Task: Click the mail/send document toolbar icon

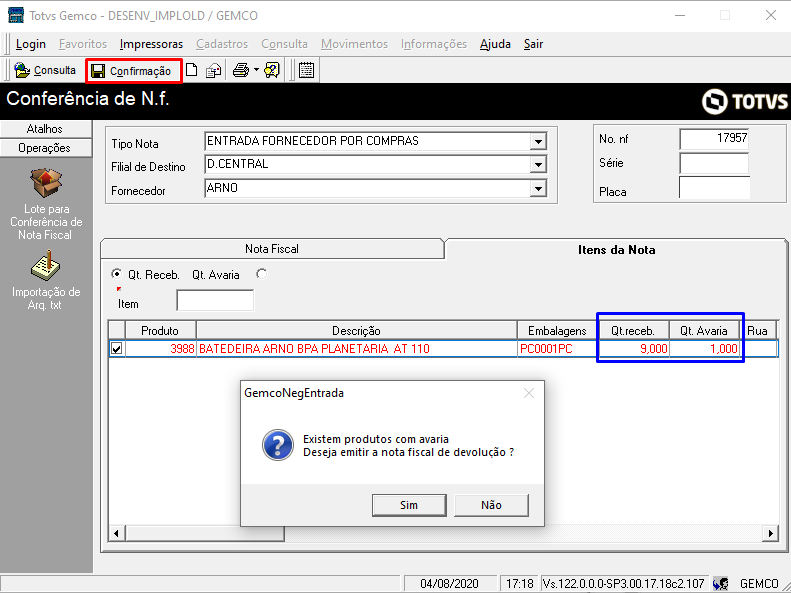Action: click(x=213, y=70)
